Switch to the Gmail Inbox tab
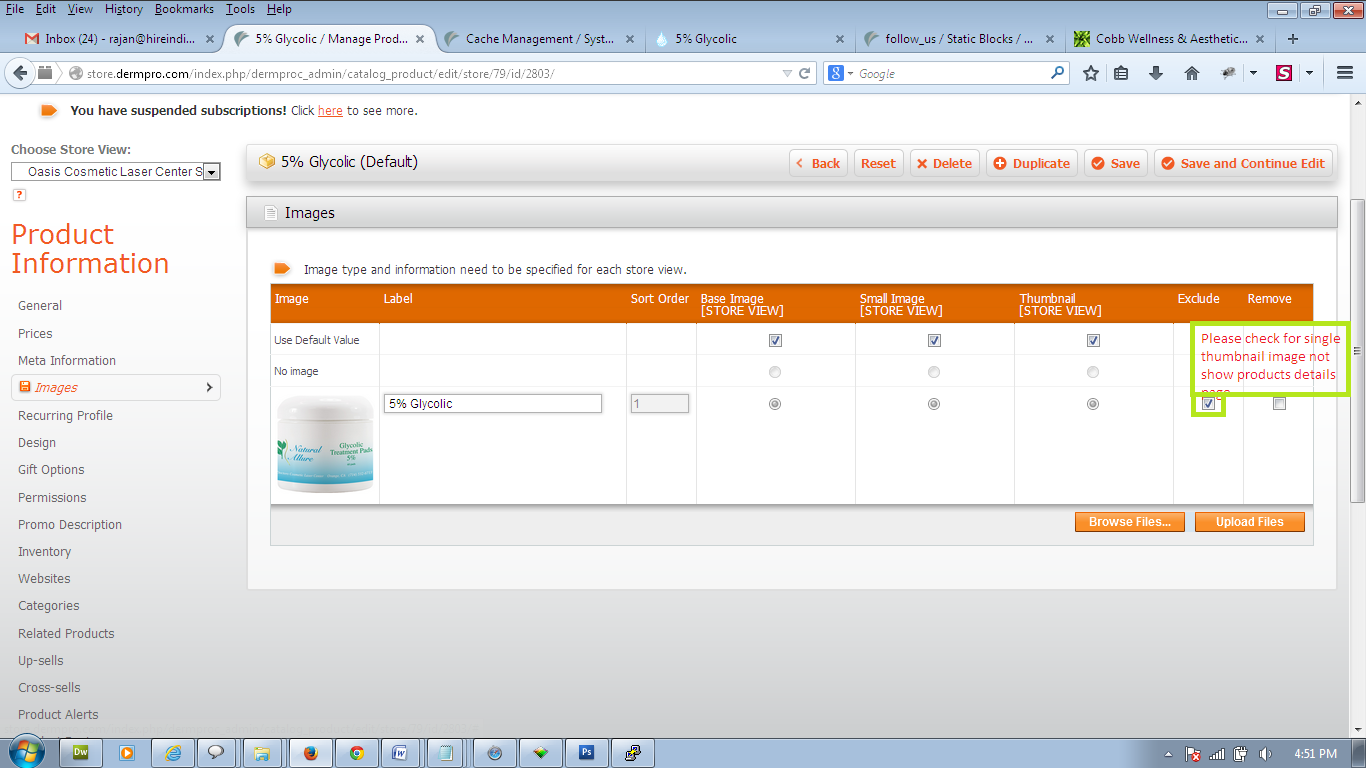 click(x=117, y=39)
